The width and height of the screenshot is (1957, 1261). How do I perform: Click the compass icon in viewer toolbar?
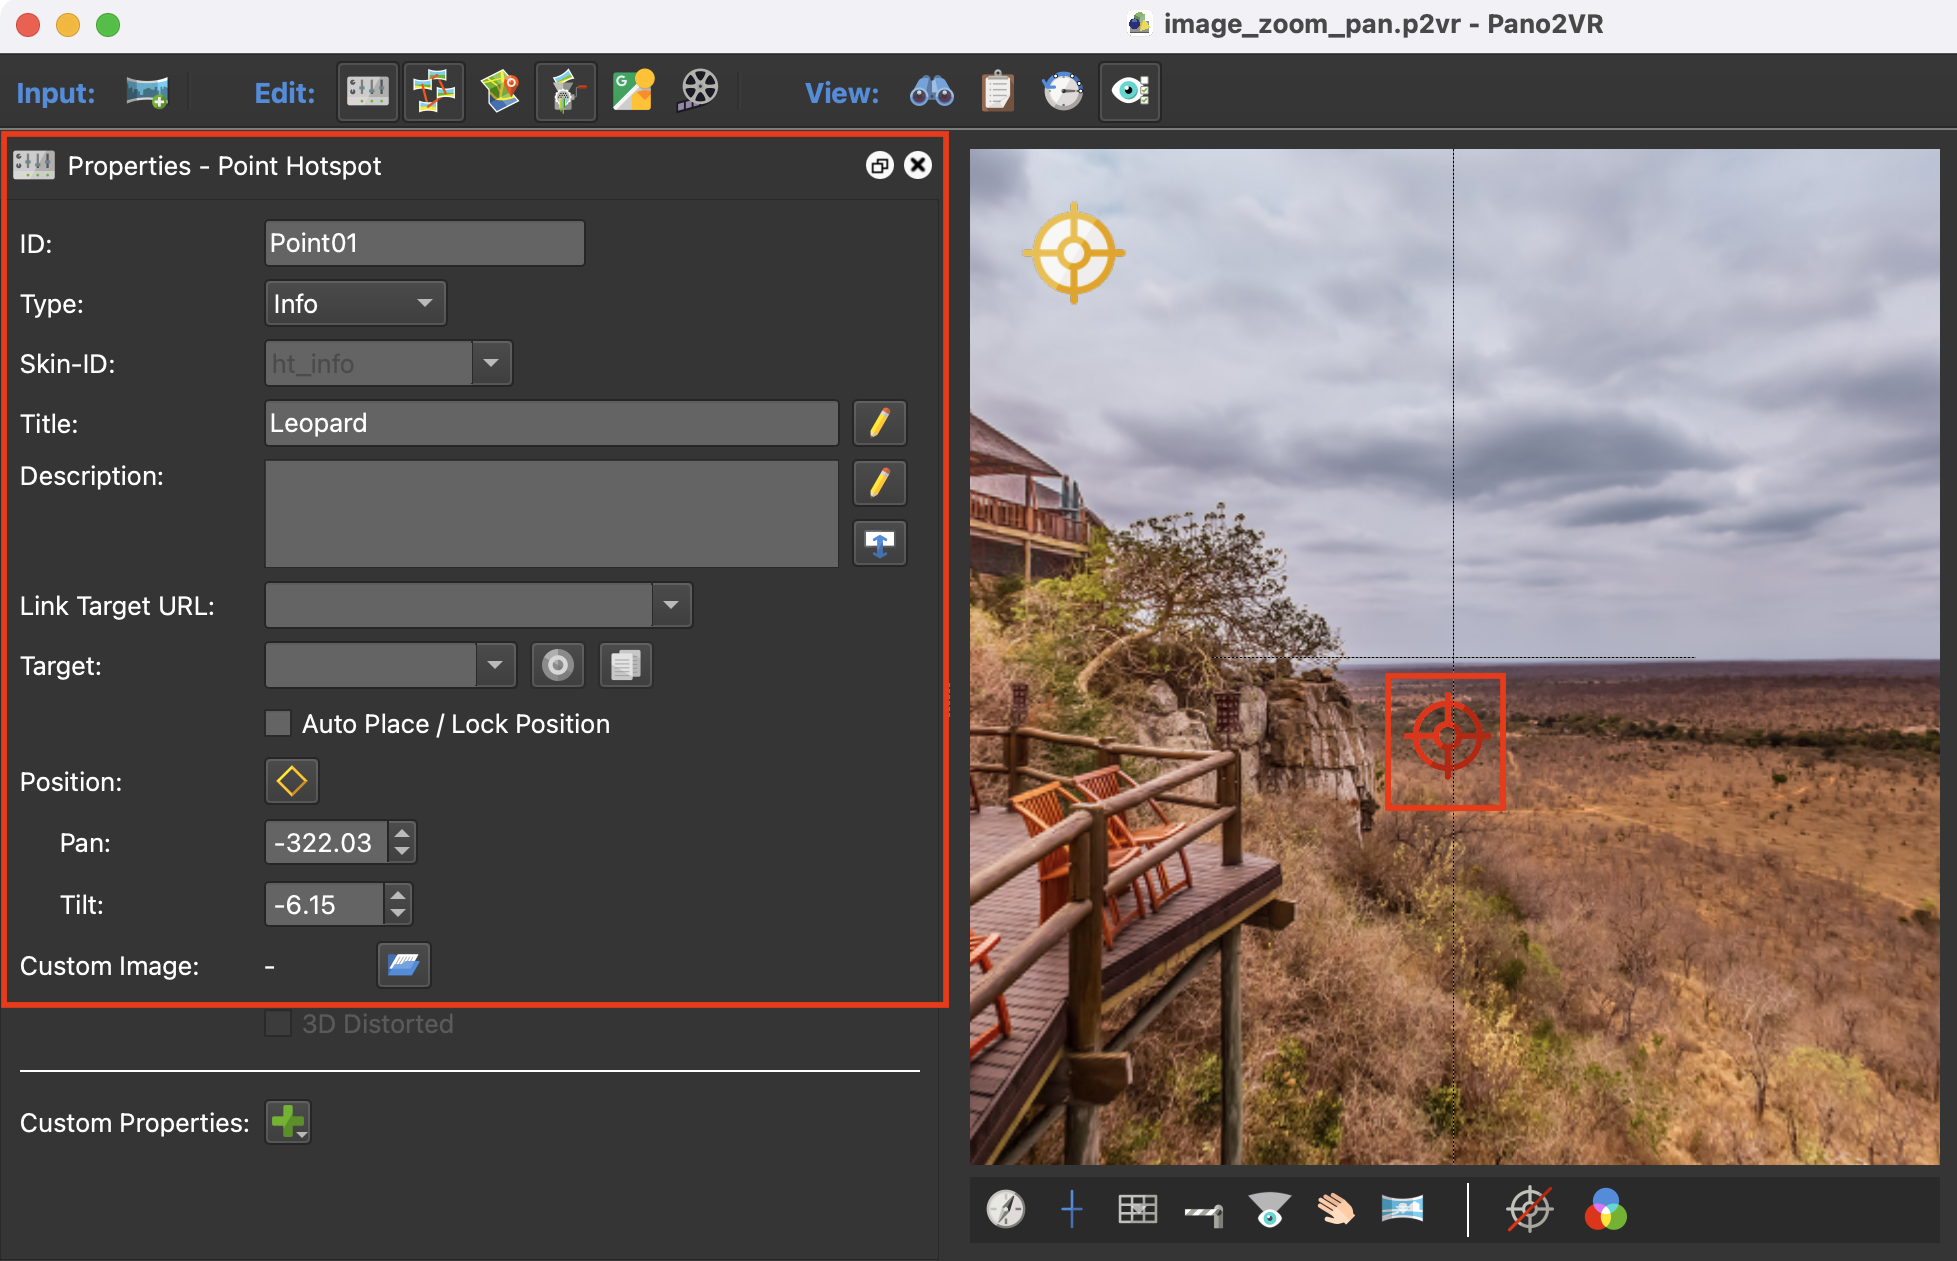pyautogui.click(x=1006, y=1210)
